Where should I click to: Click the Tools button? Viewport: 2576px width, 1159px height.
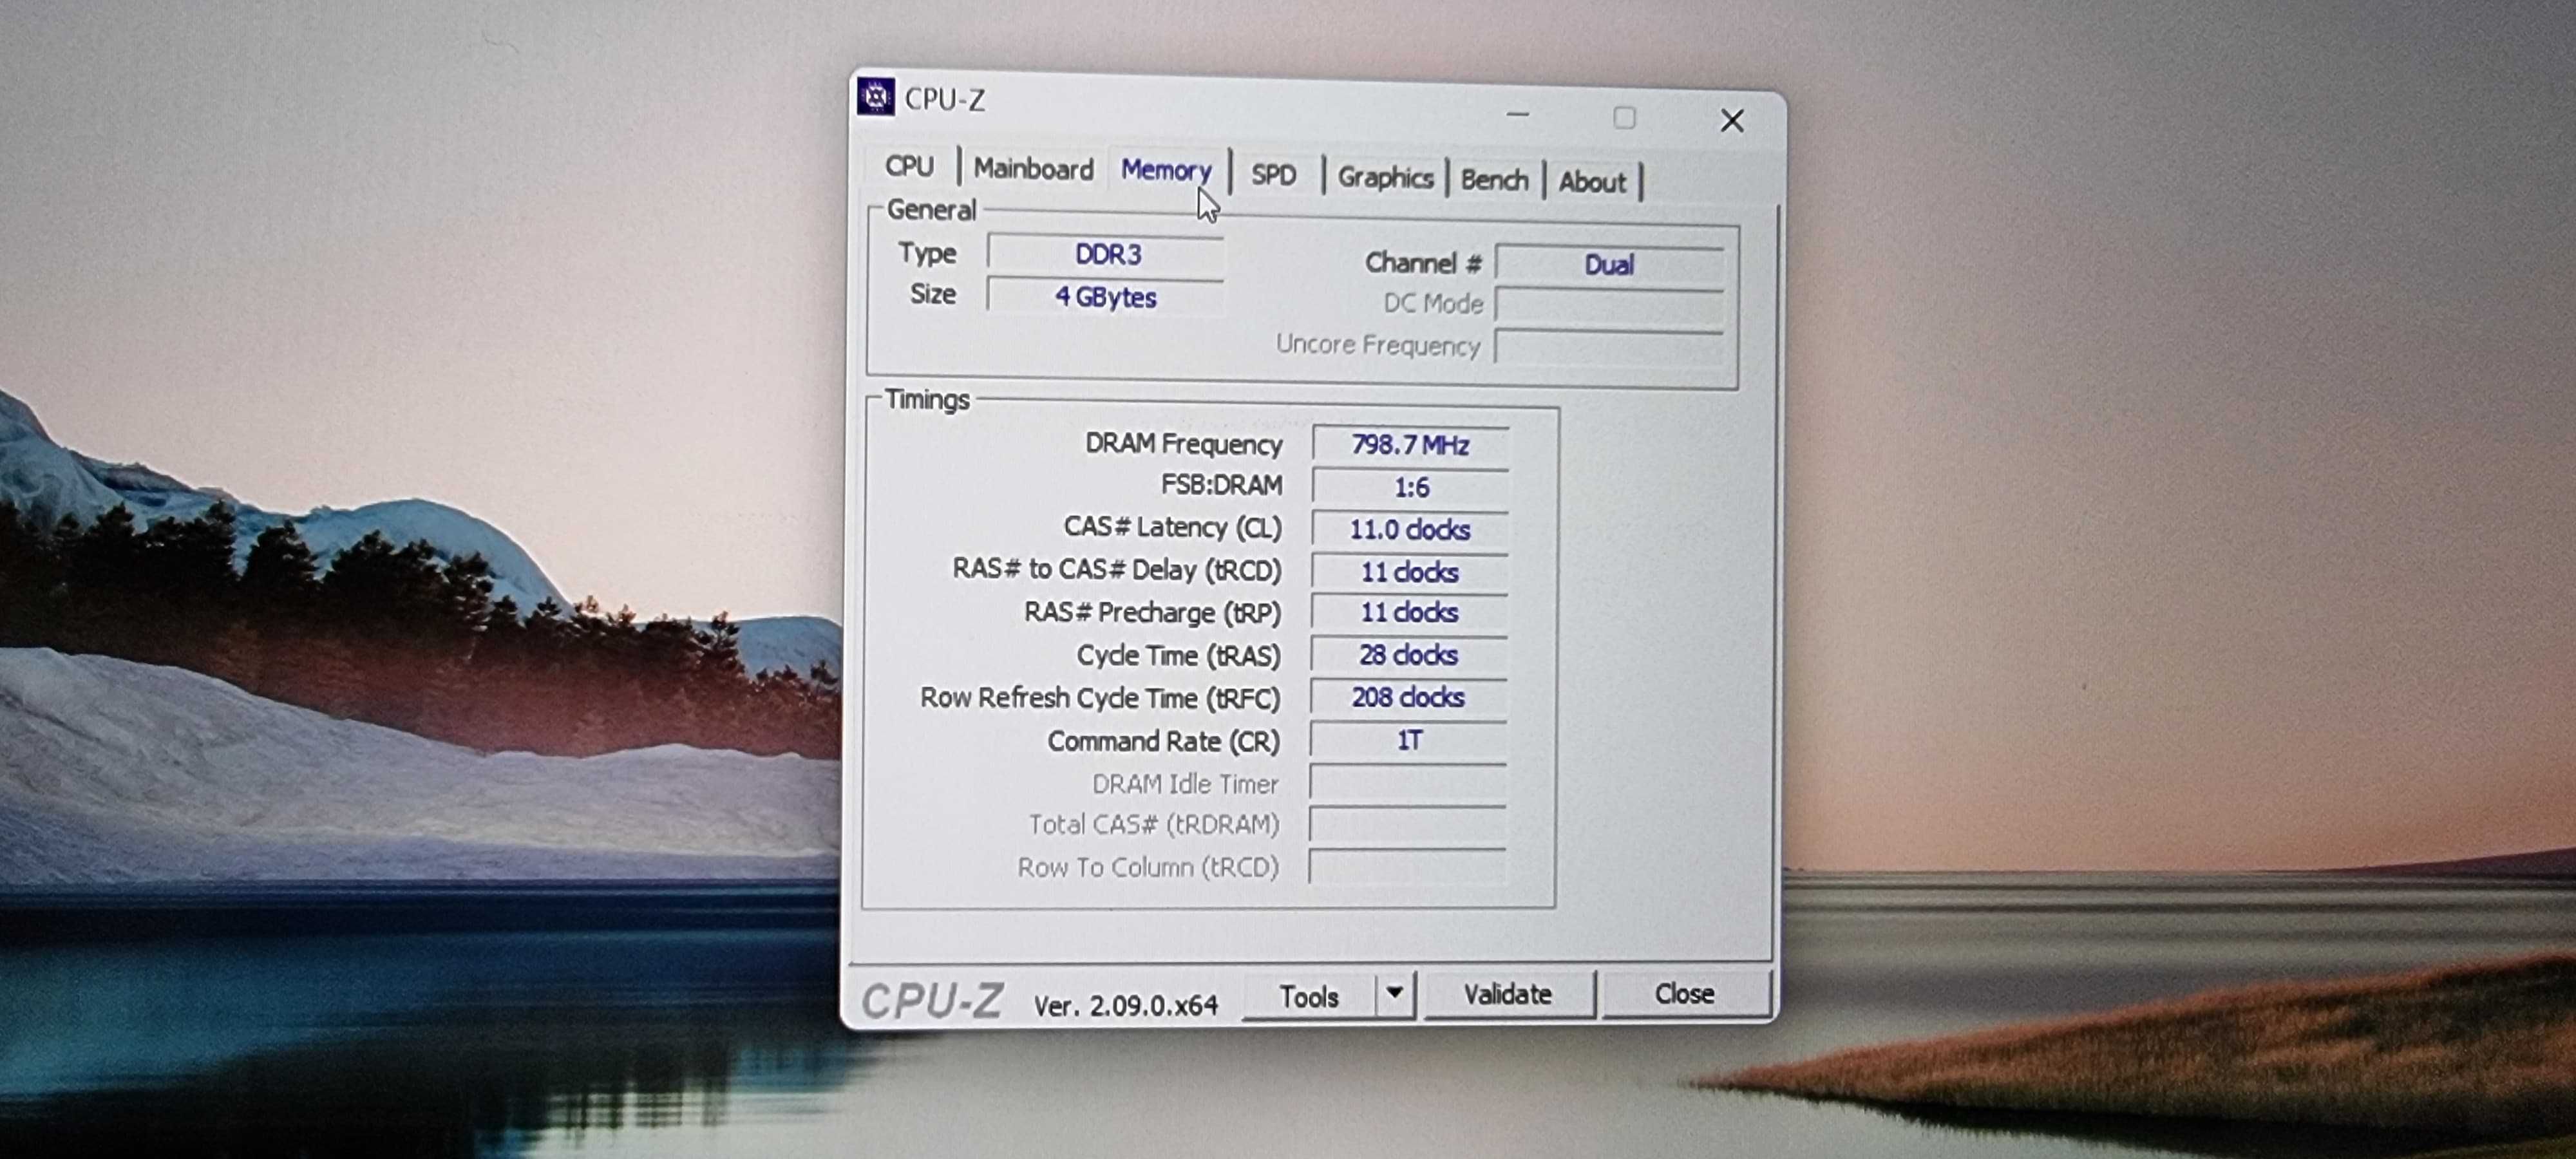(1308, 996)
